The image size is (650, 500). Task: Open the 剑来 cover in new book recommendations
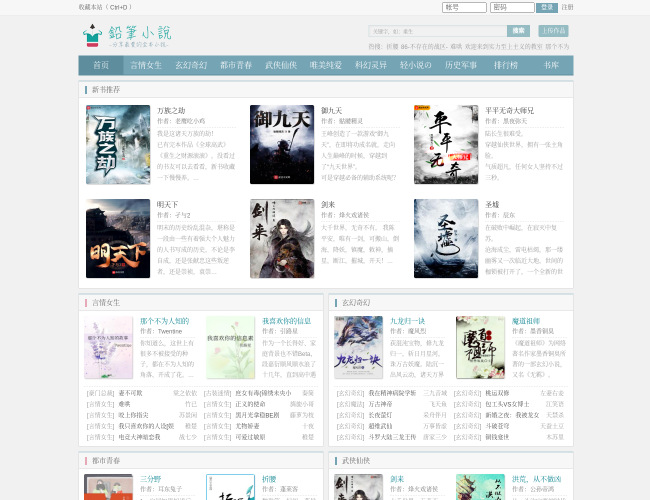click(282, 238)
